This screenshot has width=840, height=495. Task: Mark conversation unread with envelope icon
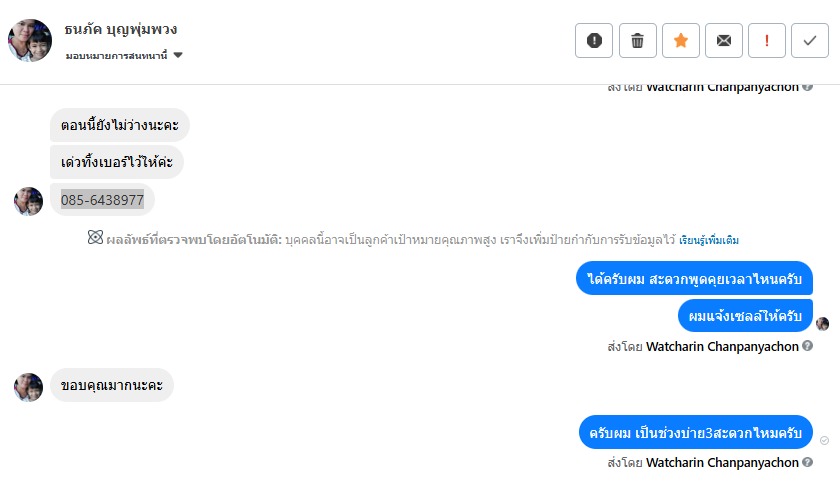pos(723,41)
